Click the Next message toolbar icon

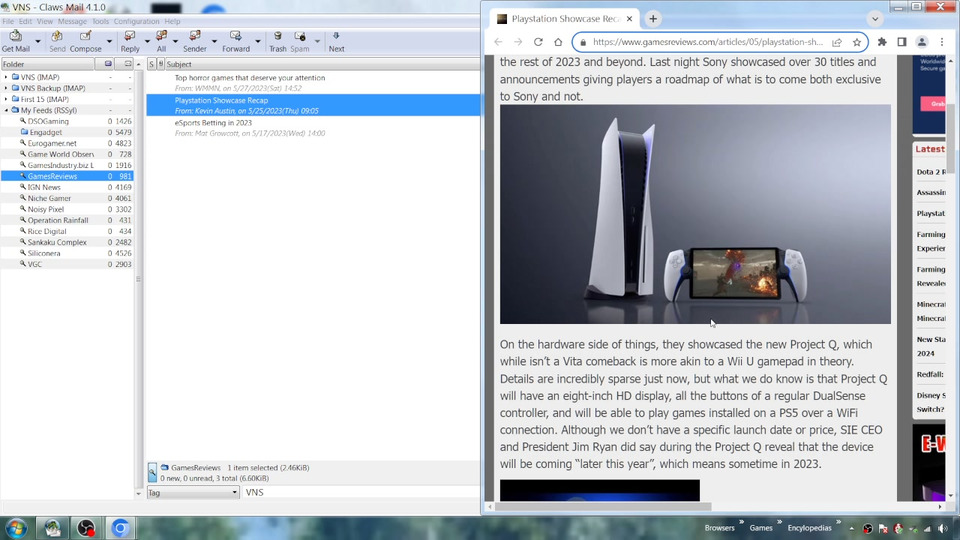point(336,41)
